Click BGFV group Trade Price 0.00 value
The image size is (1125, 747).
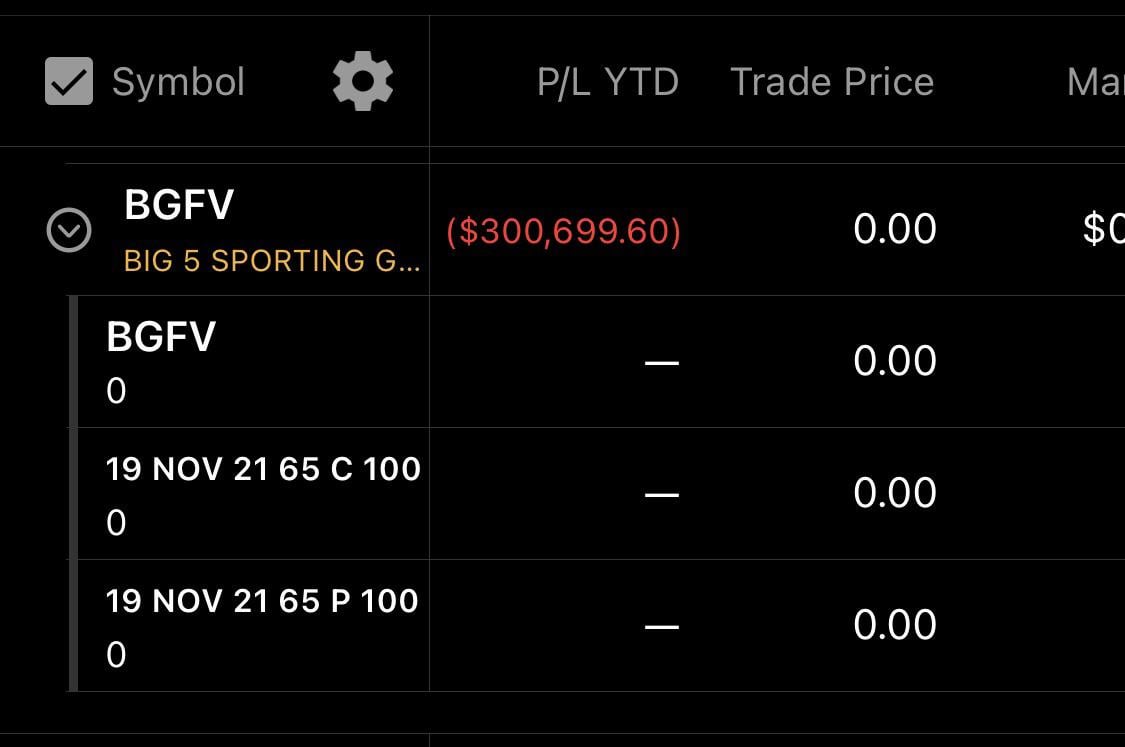coord(895,230)
